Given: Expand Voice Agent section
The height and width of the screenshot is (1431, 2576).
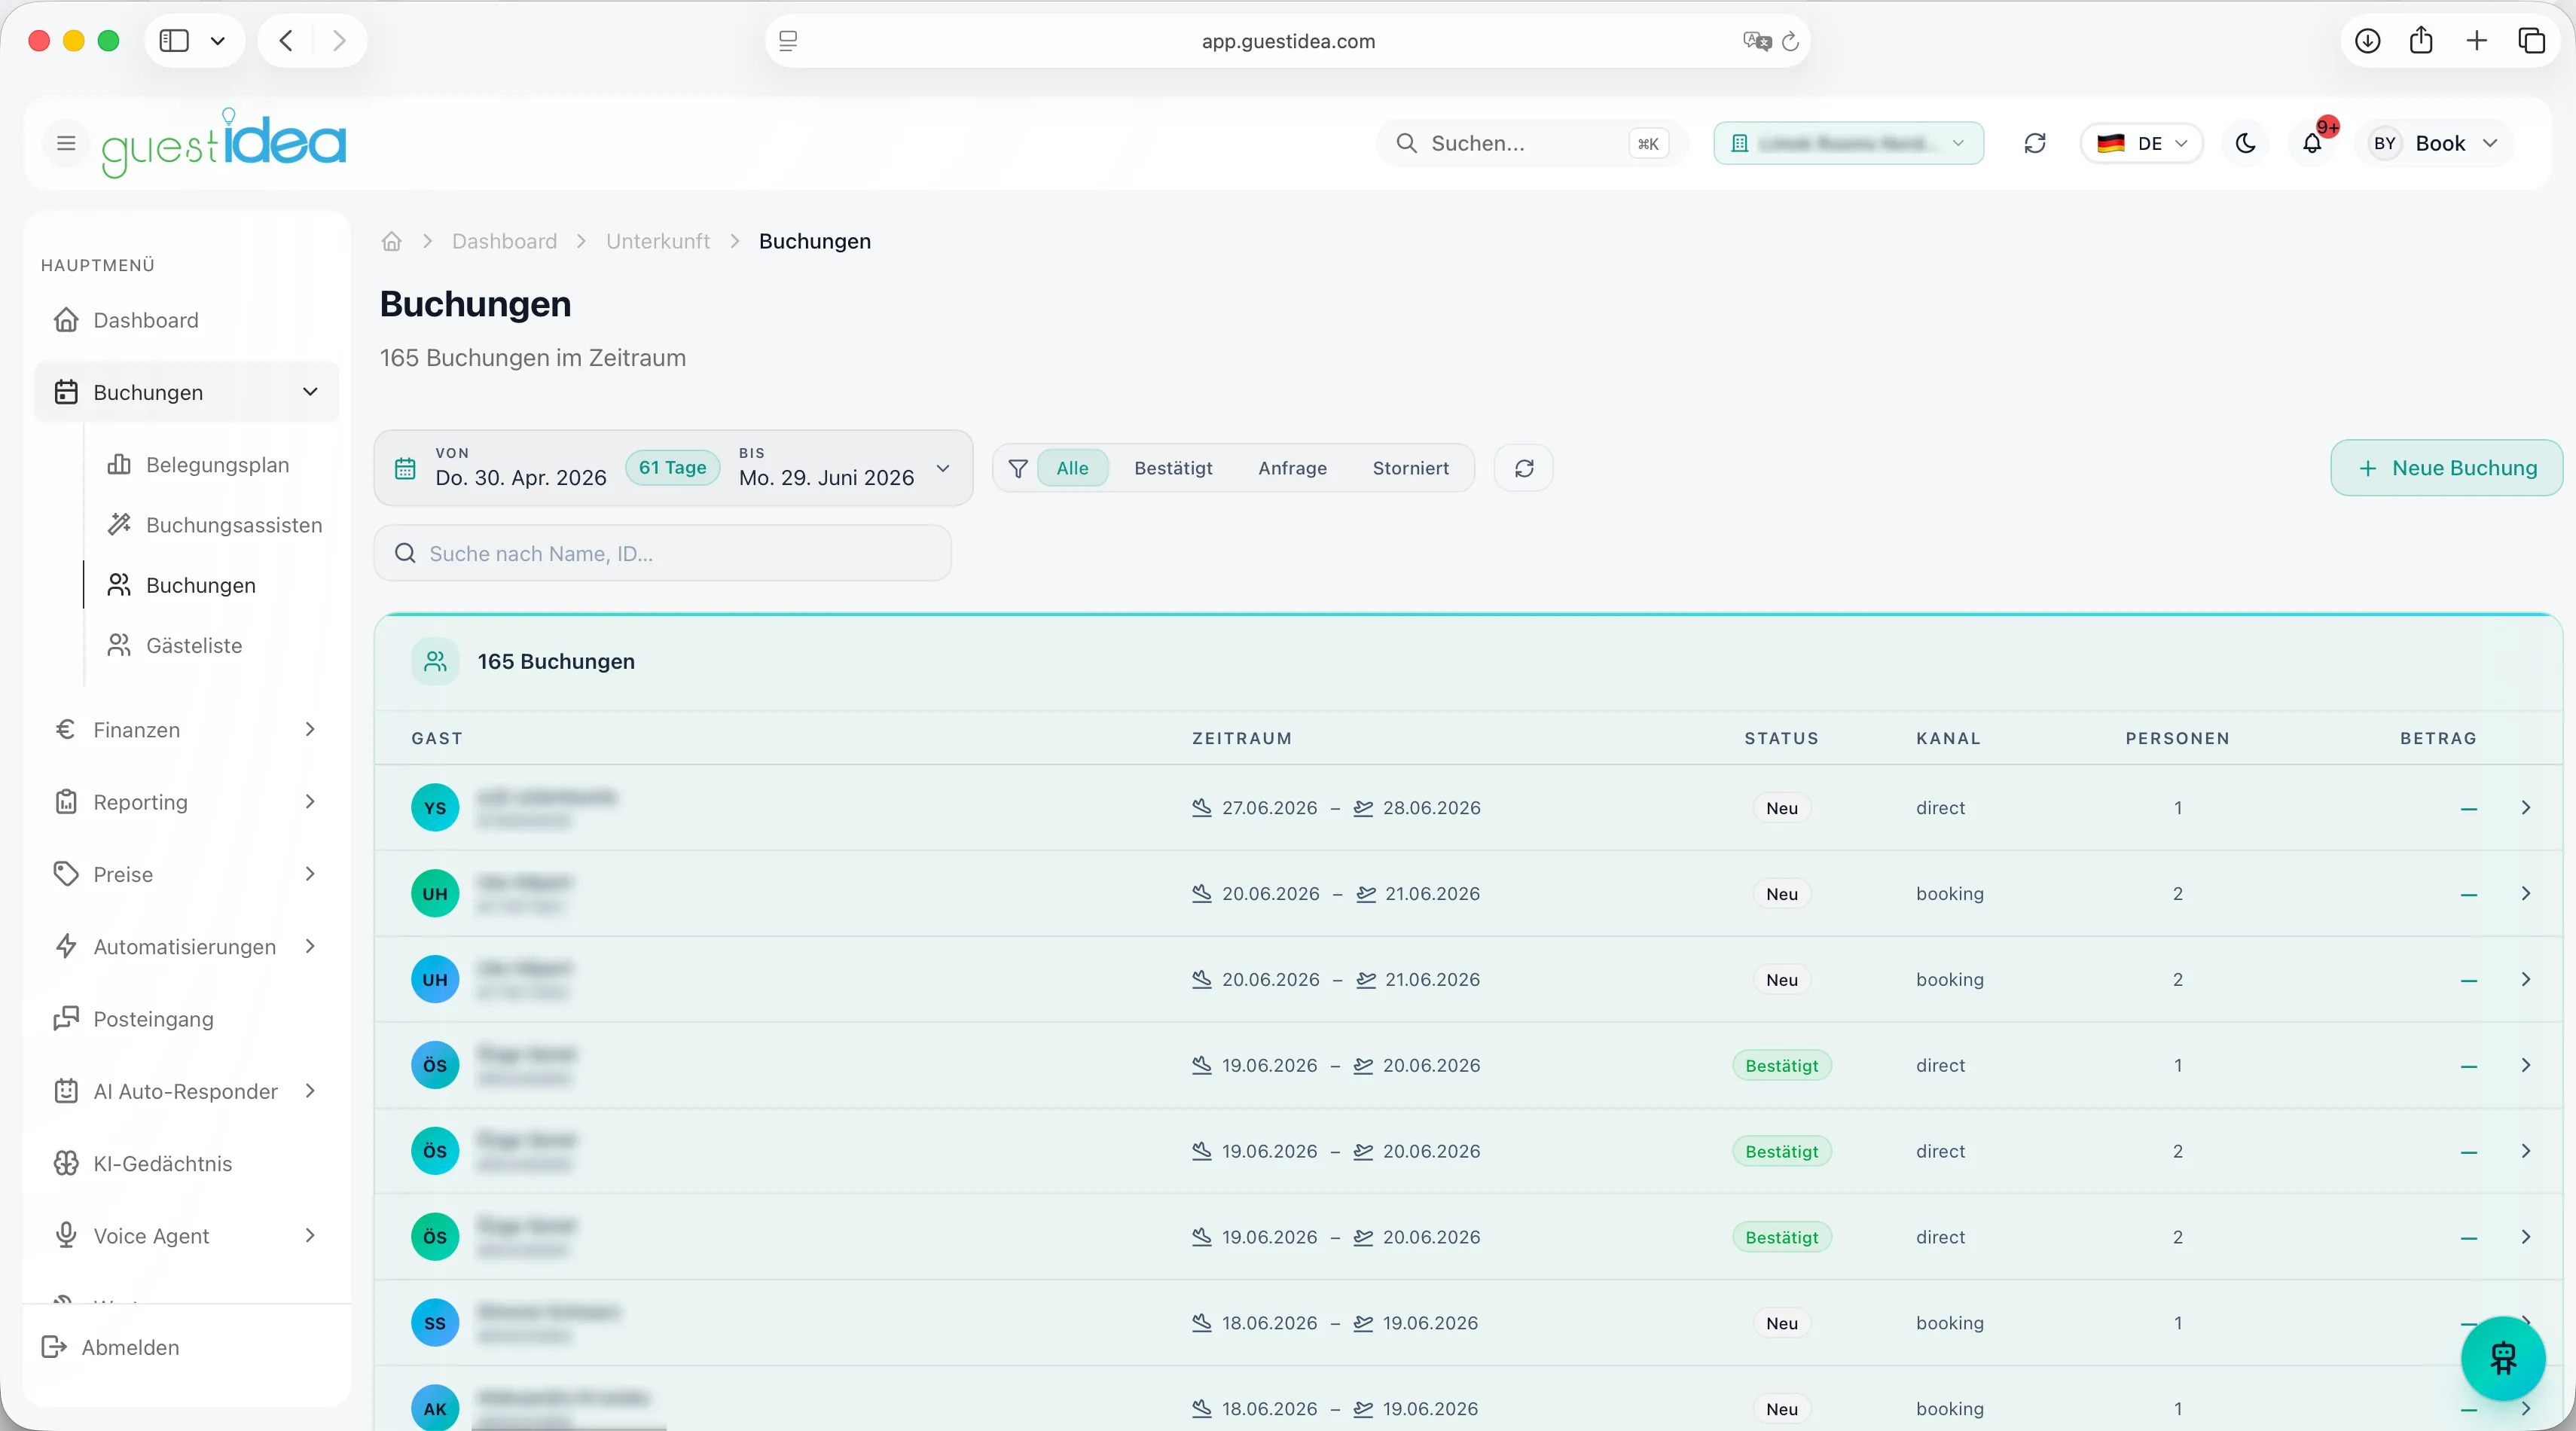Looking at the screenshot, I should pyautogui.click(x=186, y=1236).
